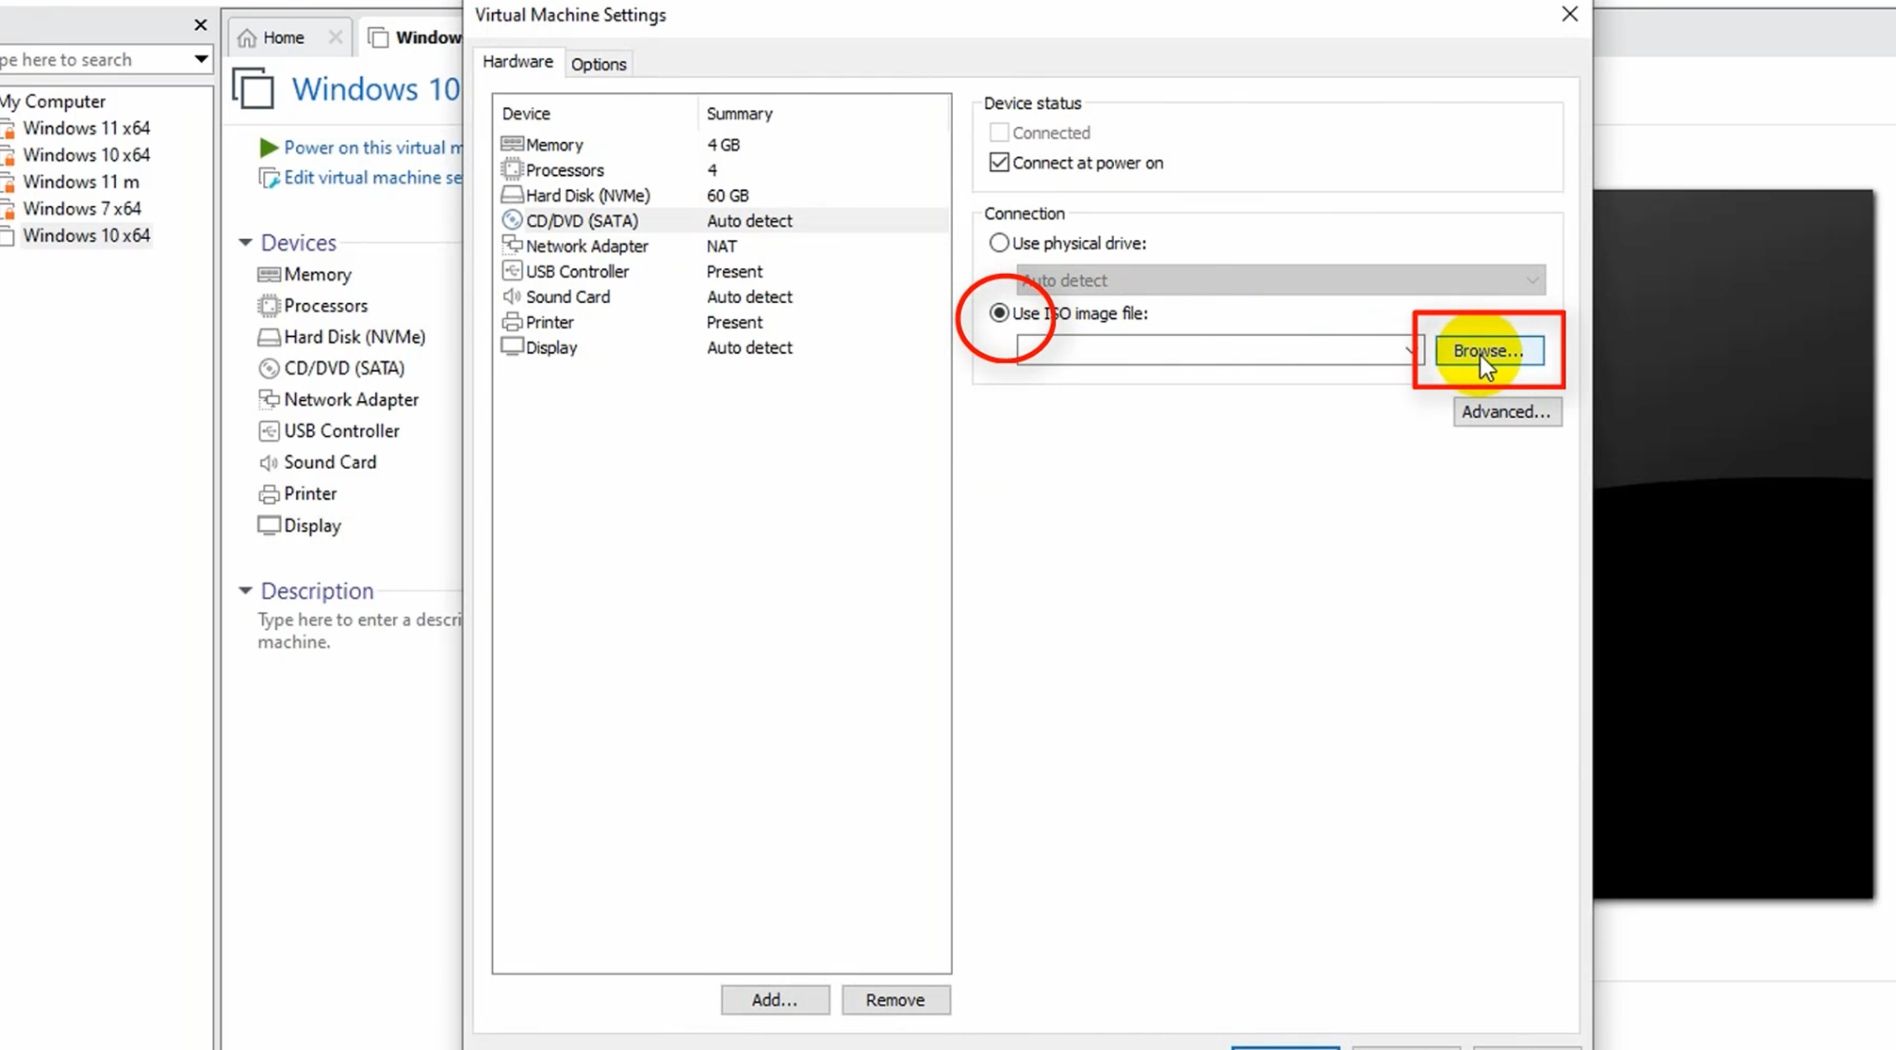
Task: Select Windows 11 m in the library
Action: (x=81, y=182)
